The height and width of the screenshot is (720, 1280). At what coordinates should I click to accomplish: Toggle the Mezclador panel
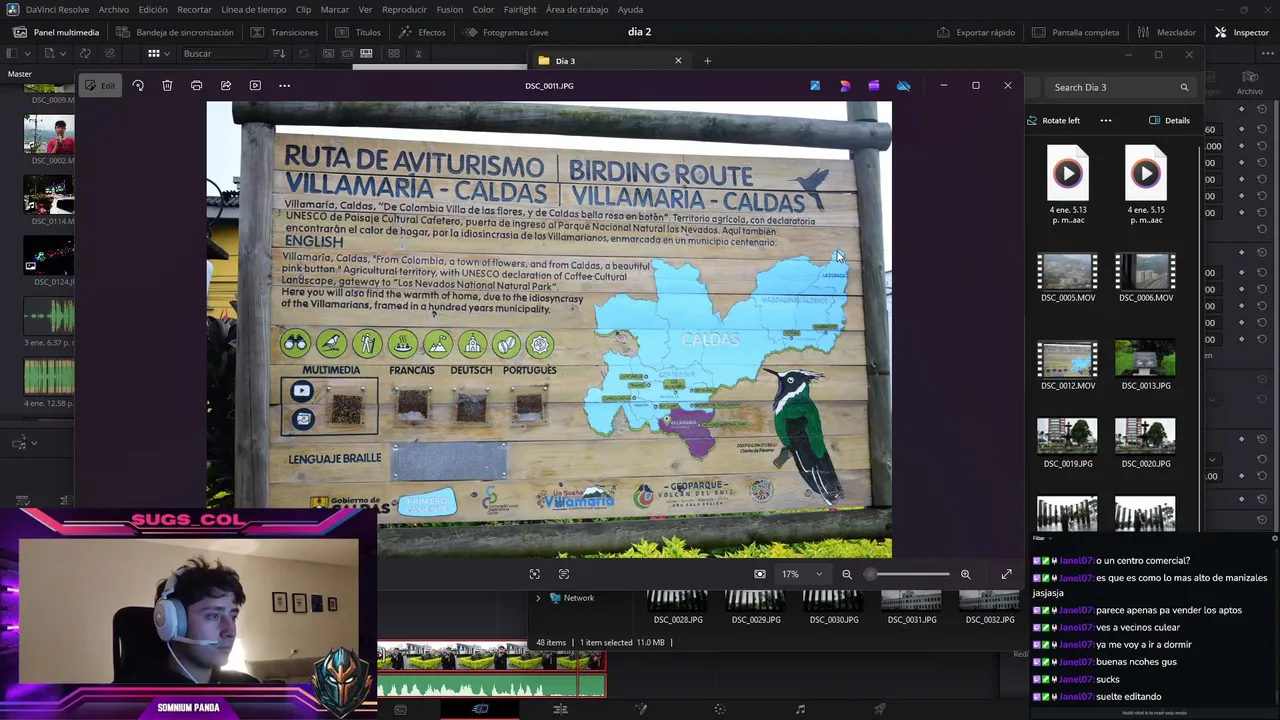1165,32
